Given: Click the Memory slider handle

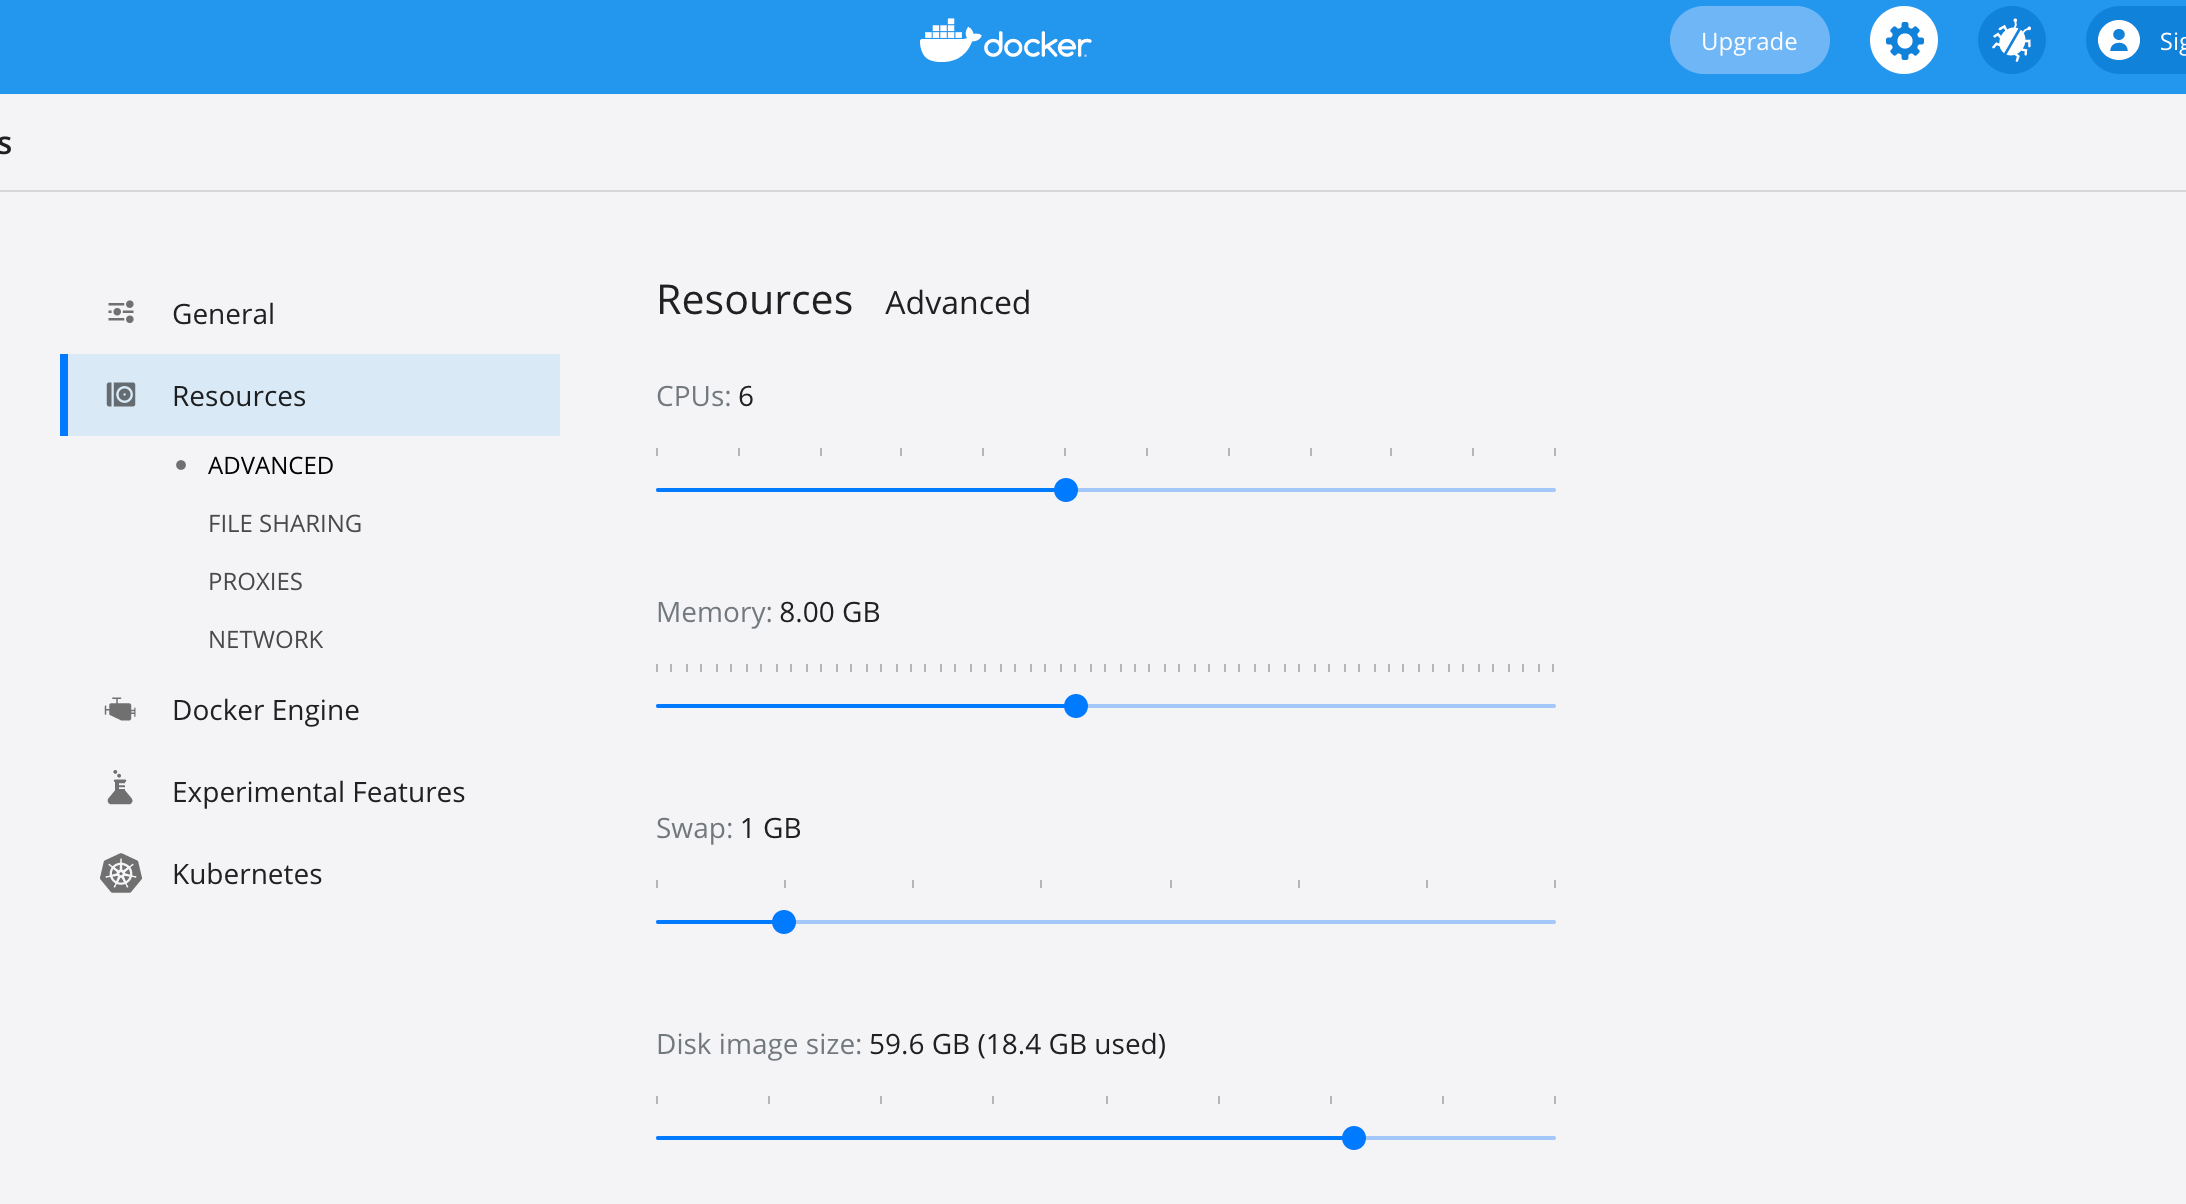Looking at the screenshot, I should tap(1075, 706).
